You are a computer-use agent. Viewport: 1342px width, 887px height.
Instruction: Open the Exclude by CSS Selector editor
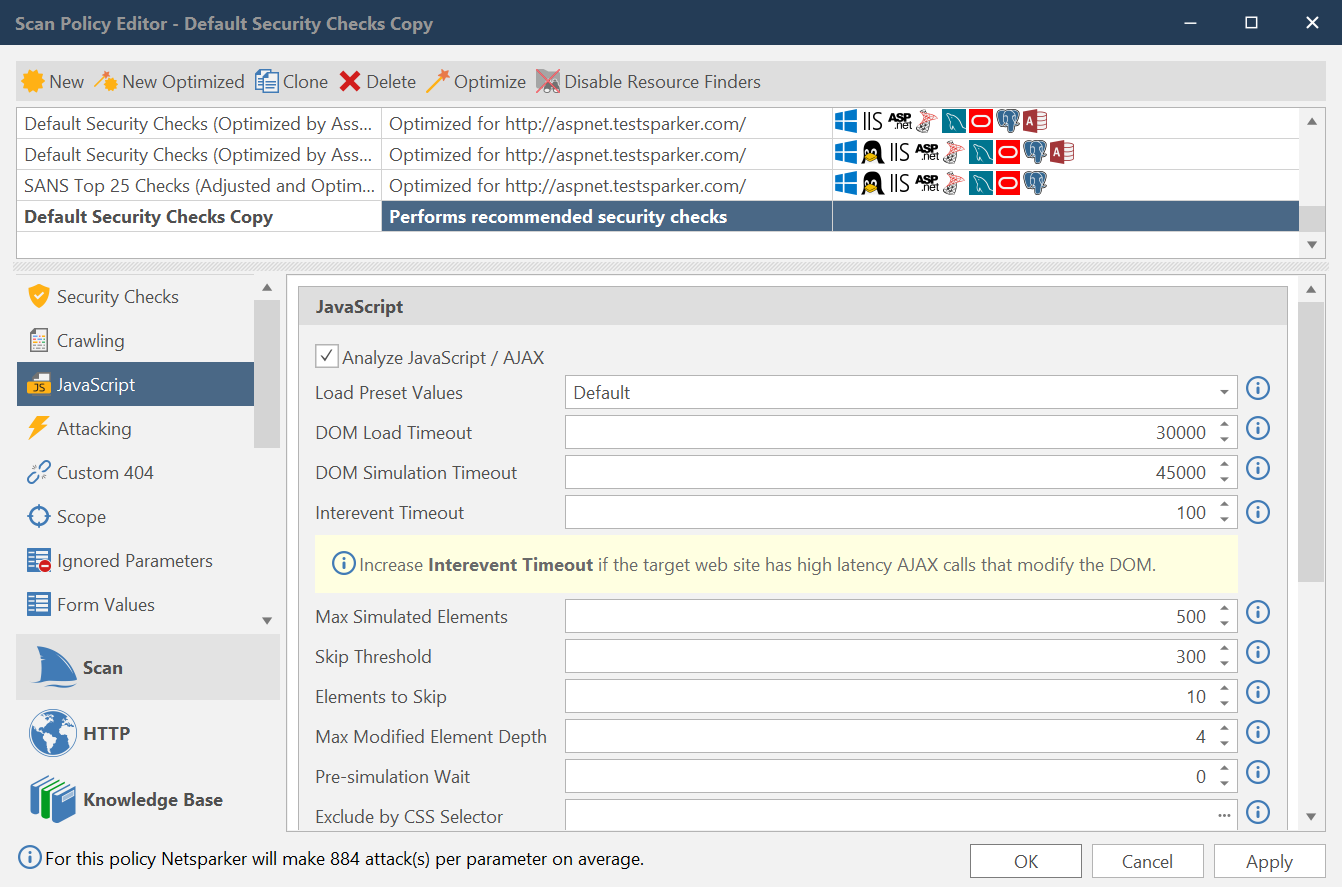[1223, 816]
